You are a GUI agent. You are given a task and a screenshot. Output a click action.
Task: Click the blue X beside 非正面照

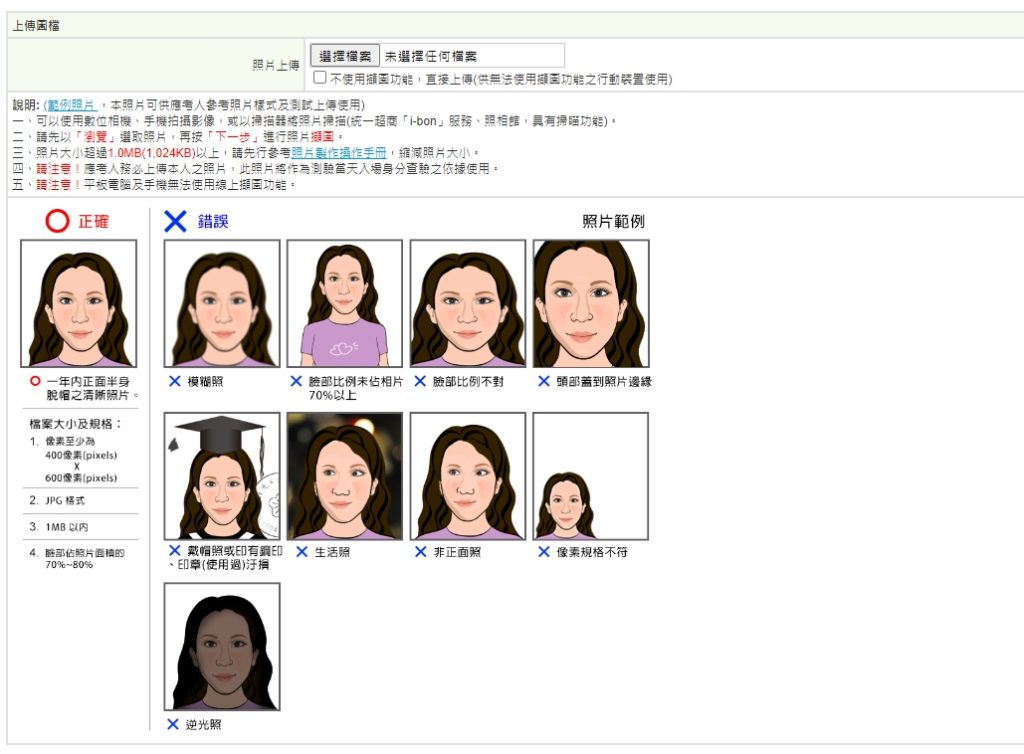click(420, 551)
